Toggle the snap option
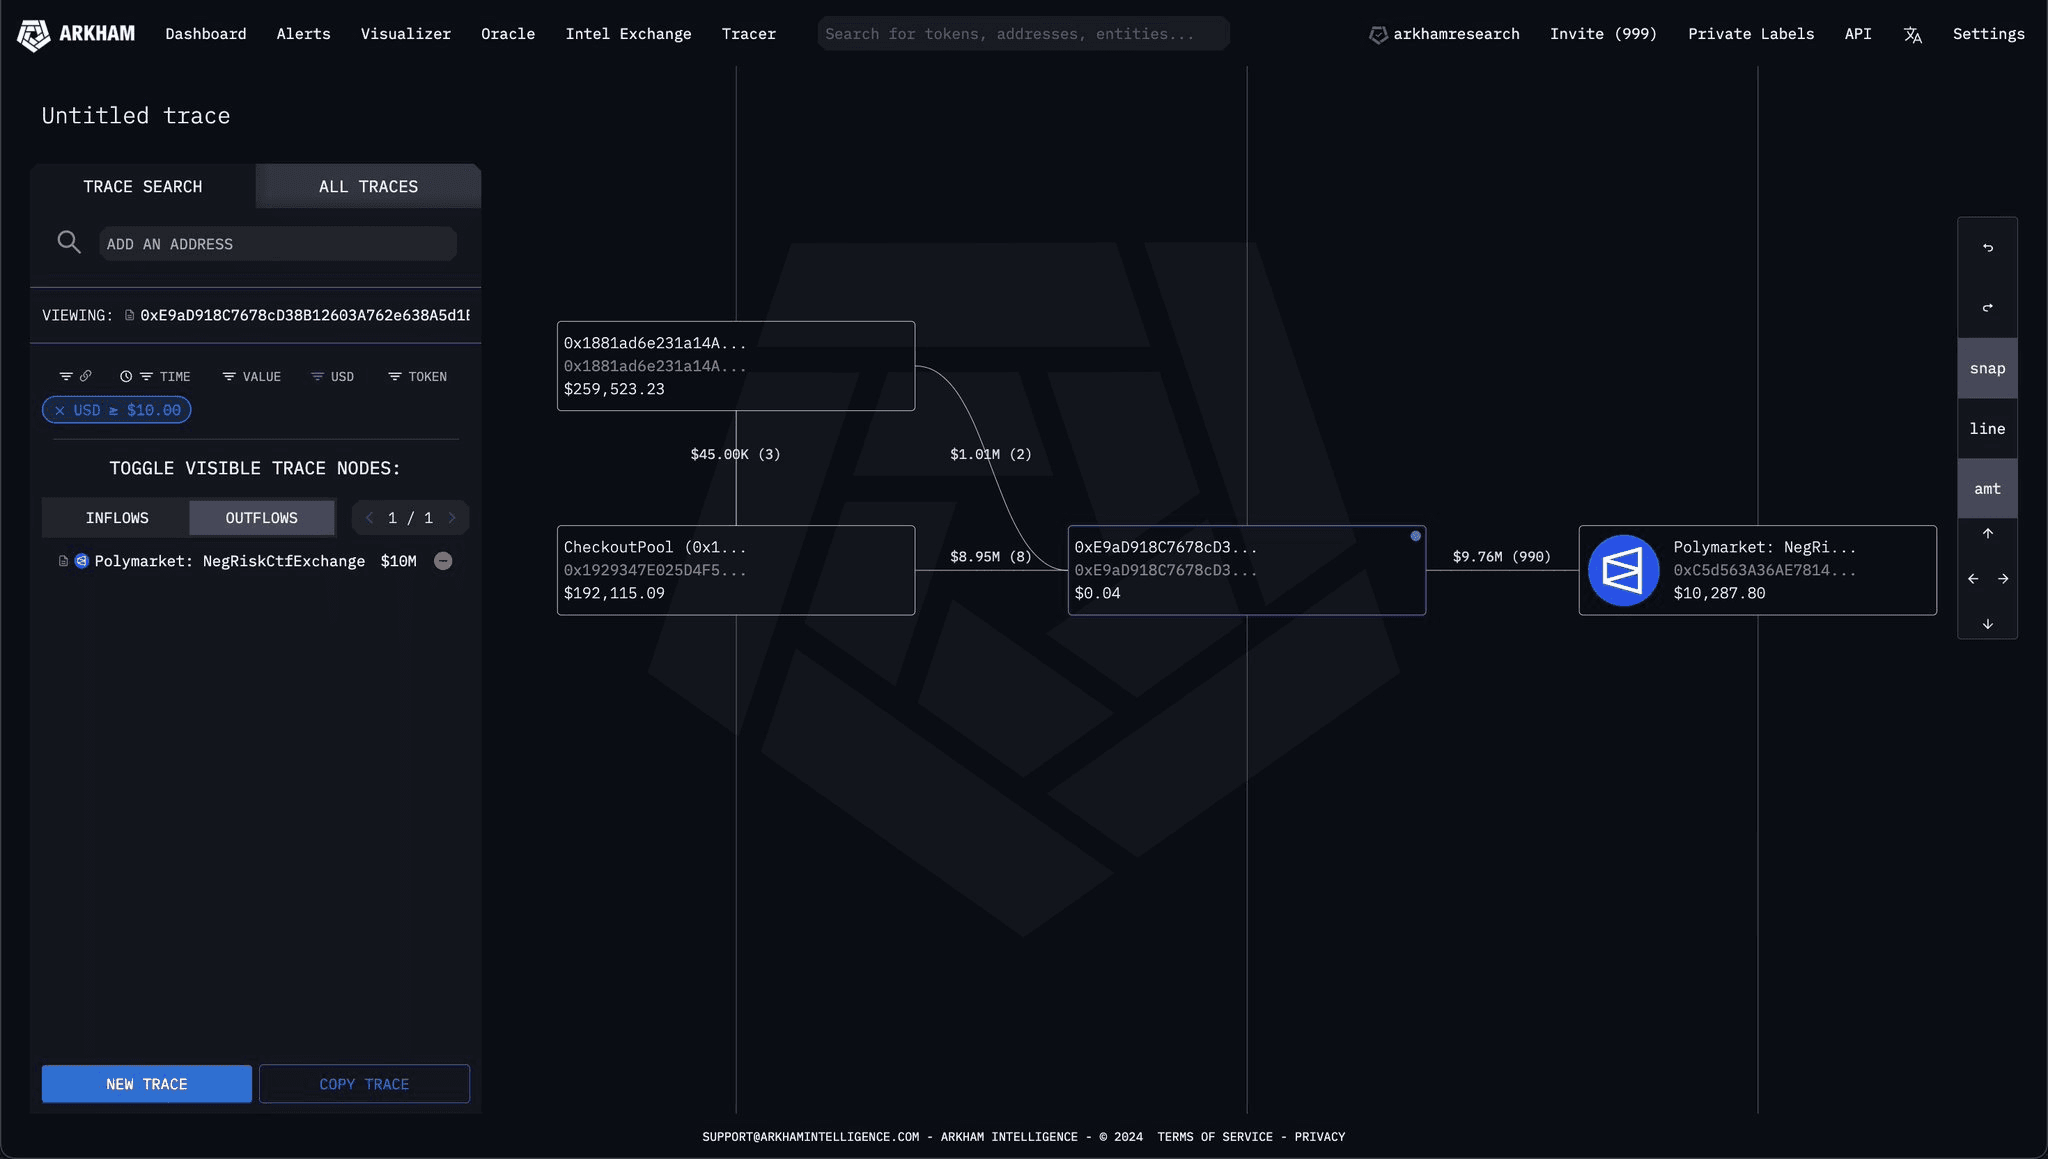The width and height of the screenshot is (2048, 1159). (x=1987, y=368)
